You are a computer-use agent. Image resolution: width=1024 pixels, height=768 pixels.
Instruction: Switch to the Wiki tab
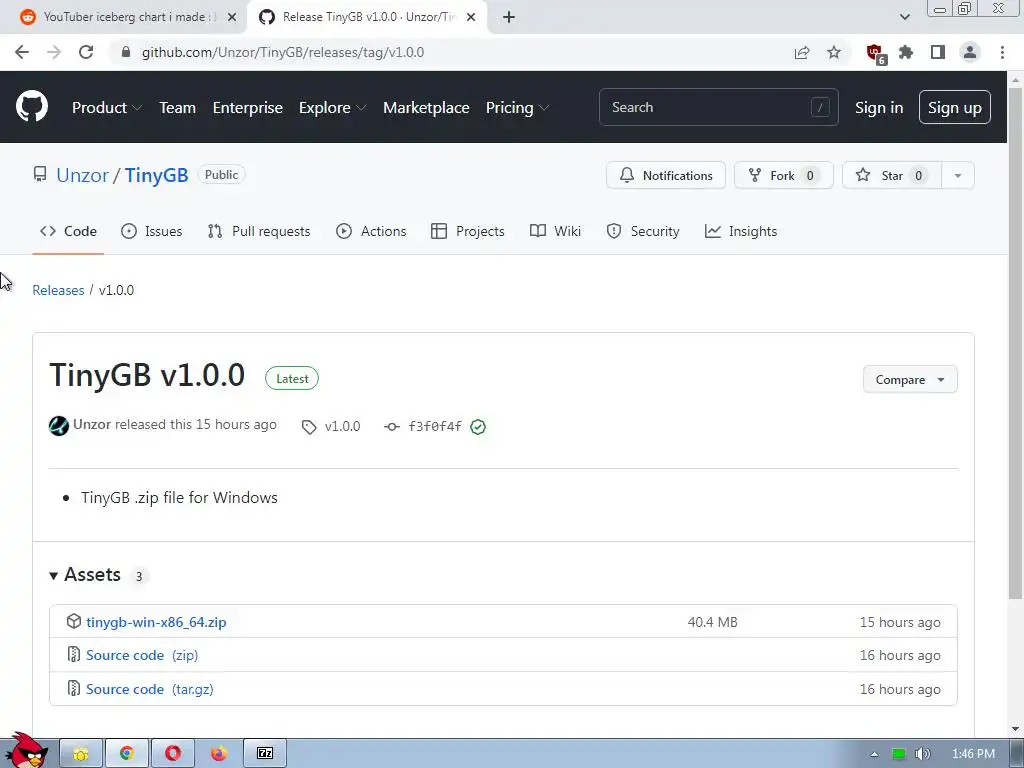(x=555, y=231)
